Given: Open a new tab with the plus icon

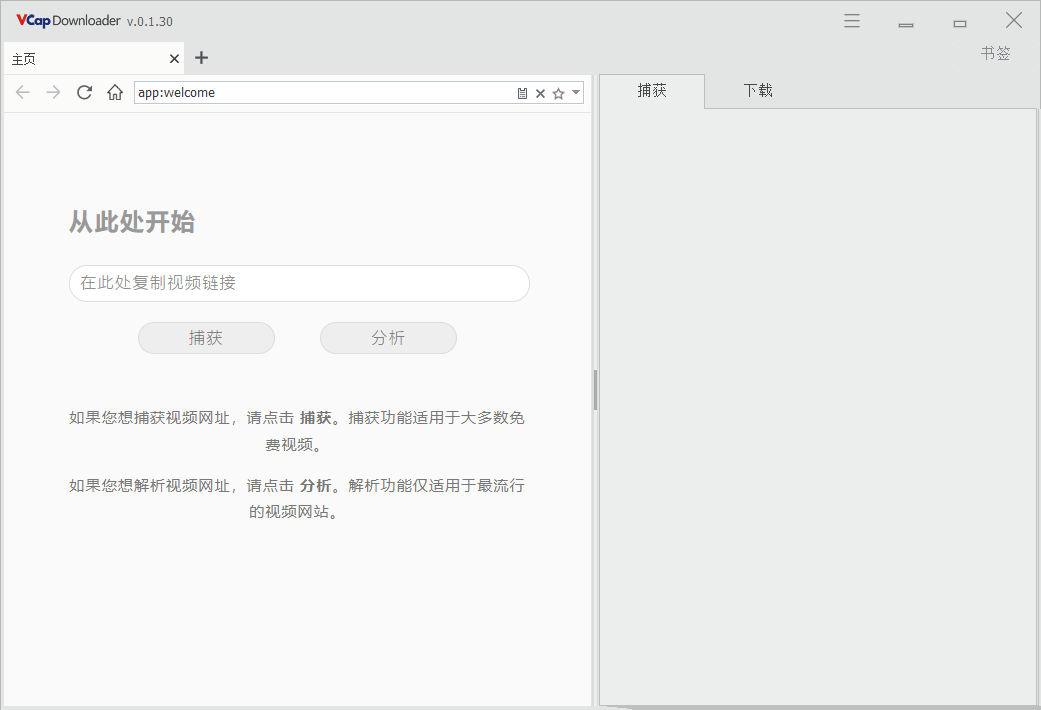Looking at the screenshot, I should tap(201, 58).
